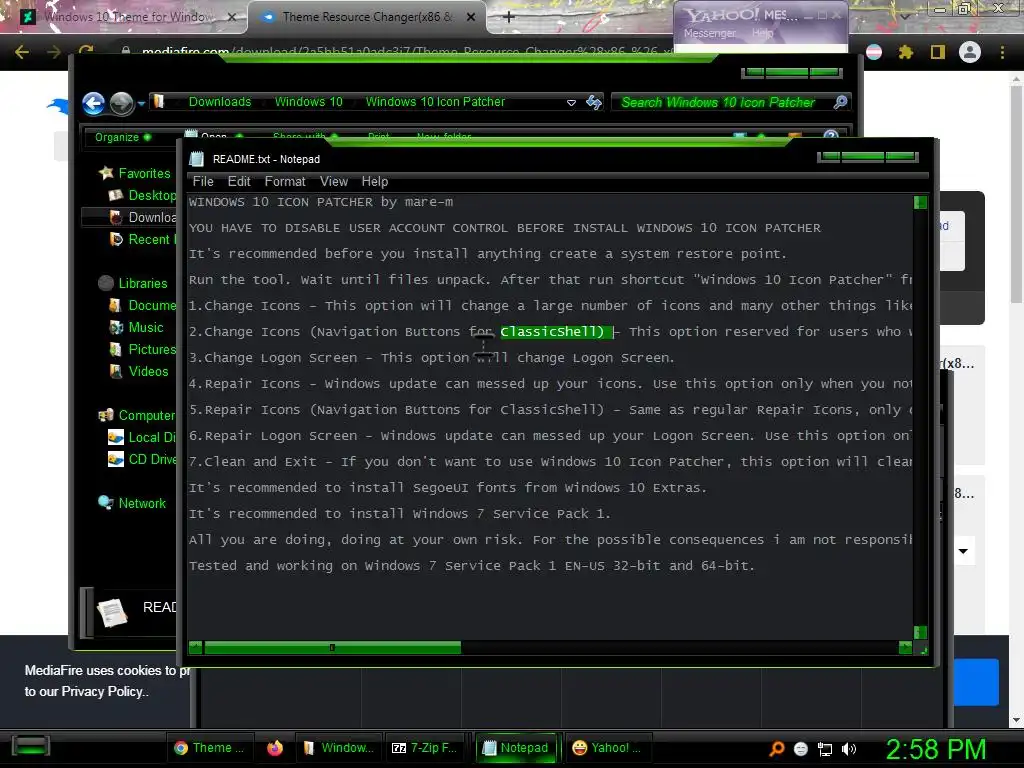Close the Theme Resource Changer browser tab
The height and width of the screenshot is (768, 1024).
[x=471, y=17]
